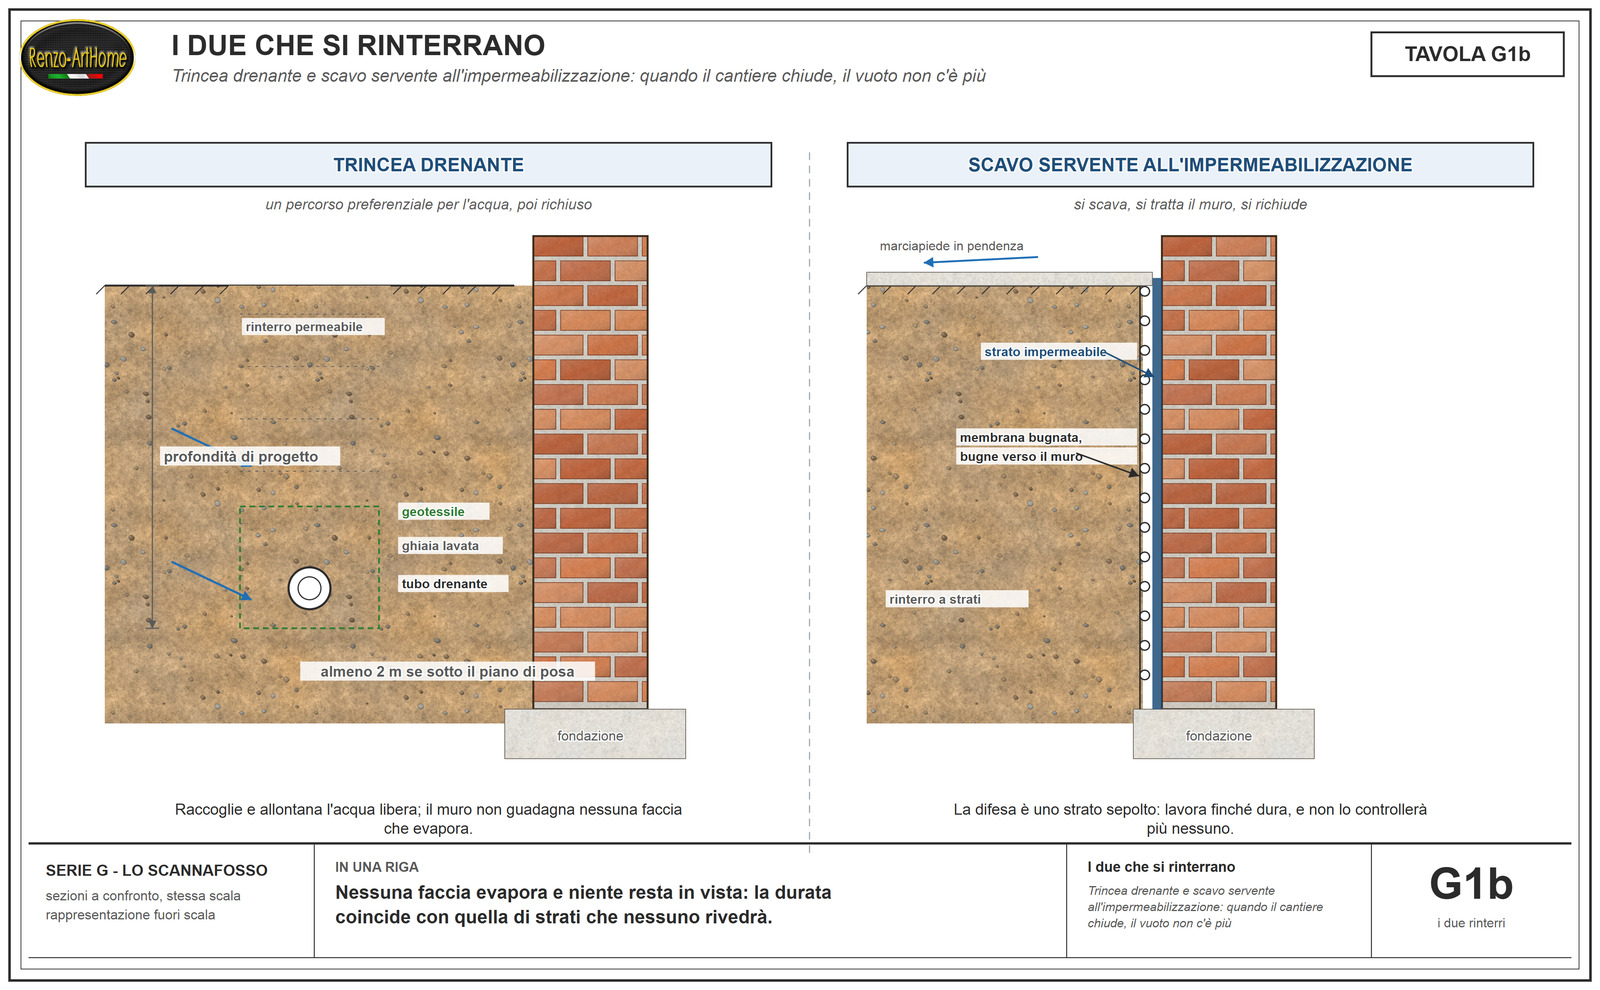The height and width of the screenshot is (990, 1600).
Task: Click the "TAVOLA G1b" box
Action: click(1467, 54)
